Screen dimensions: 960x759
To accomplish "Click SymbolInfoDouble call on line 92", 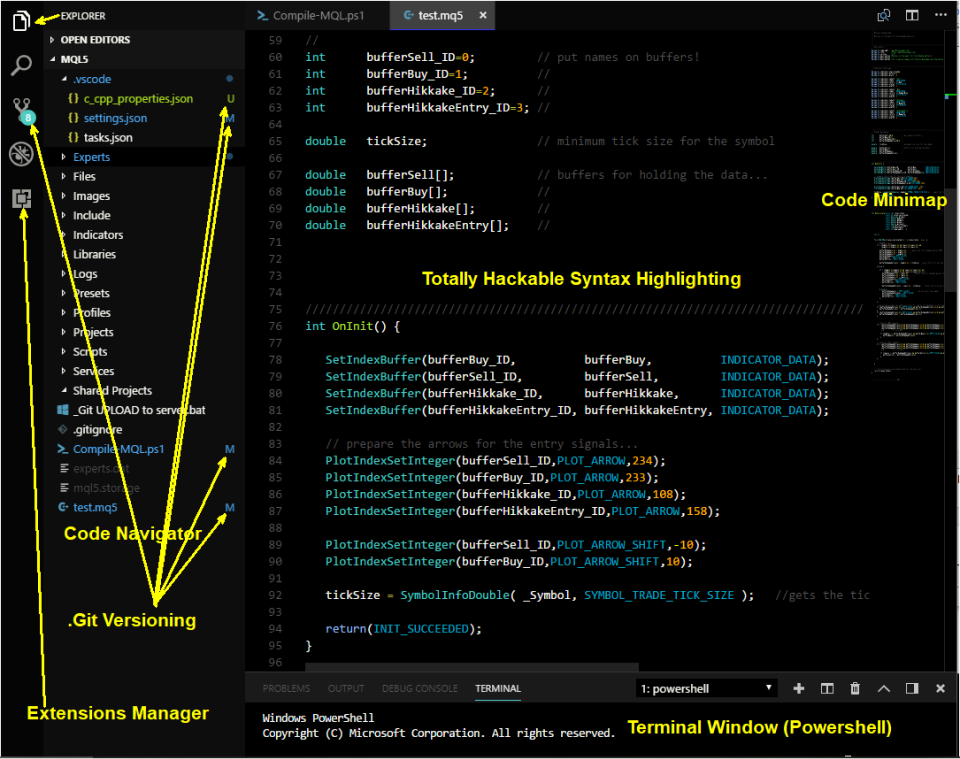I will tap(454, 595).
